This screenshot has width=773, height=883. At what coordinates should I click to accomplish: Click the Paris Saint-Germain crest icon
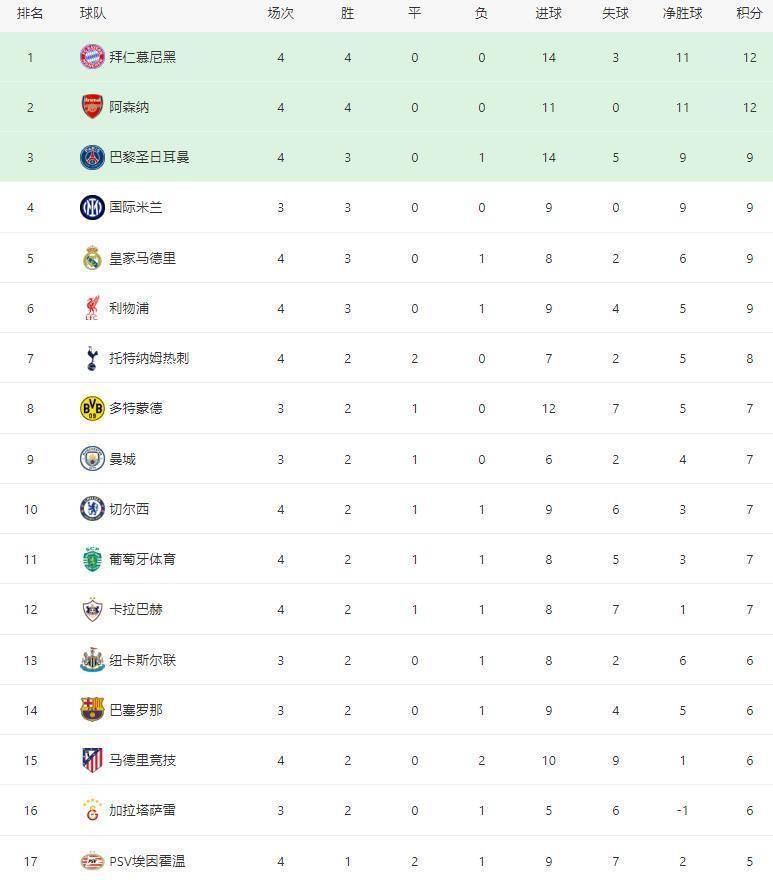click(92, 157)
